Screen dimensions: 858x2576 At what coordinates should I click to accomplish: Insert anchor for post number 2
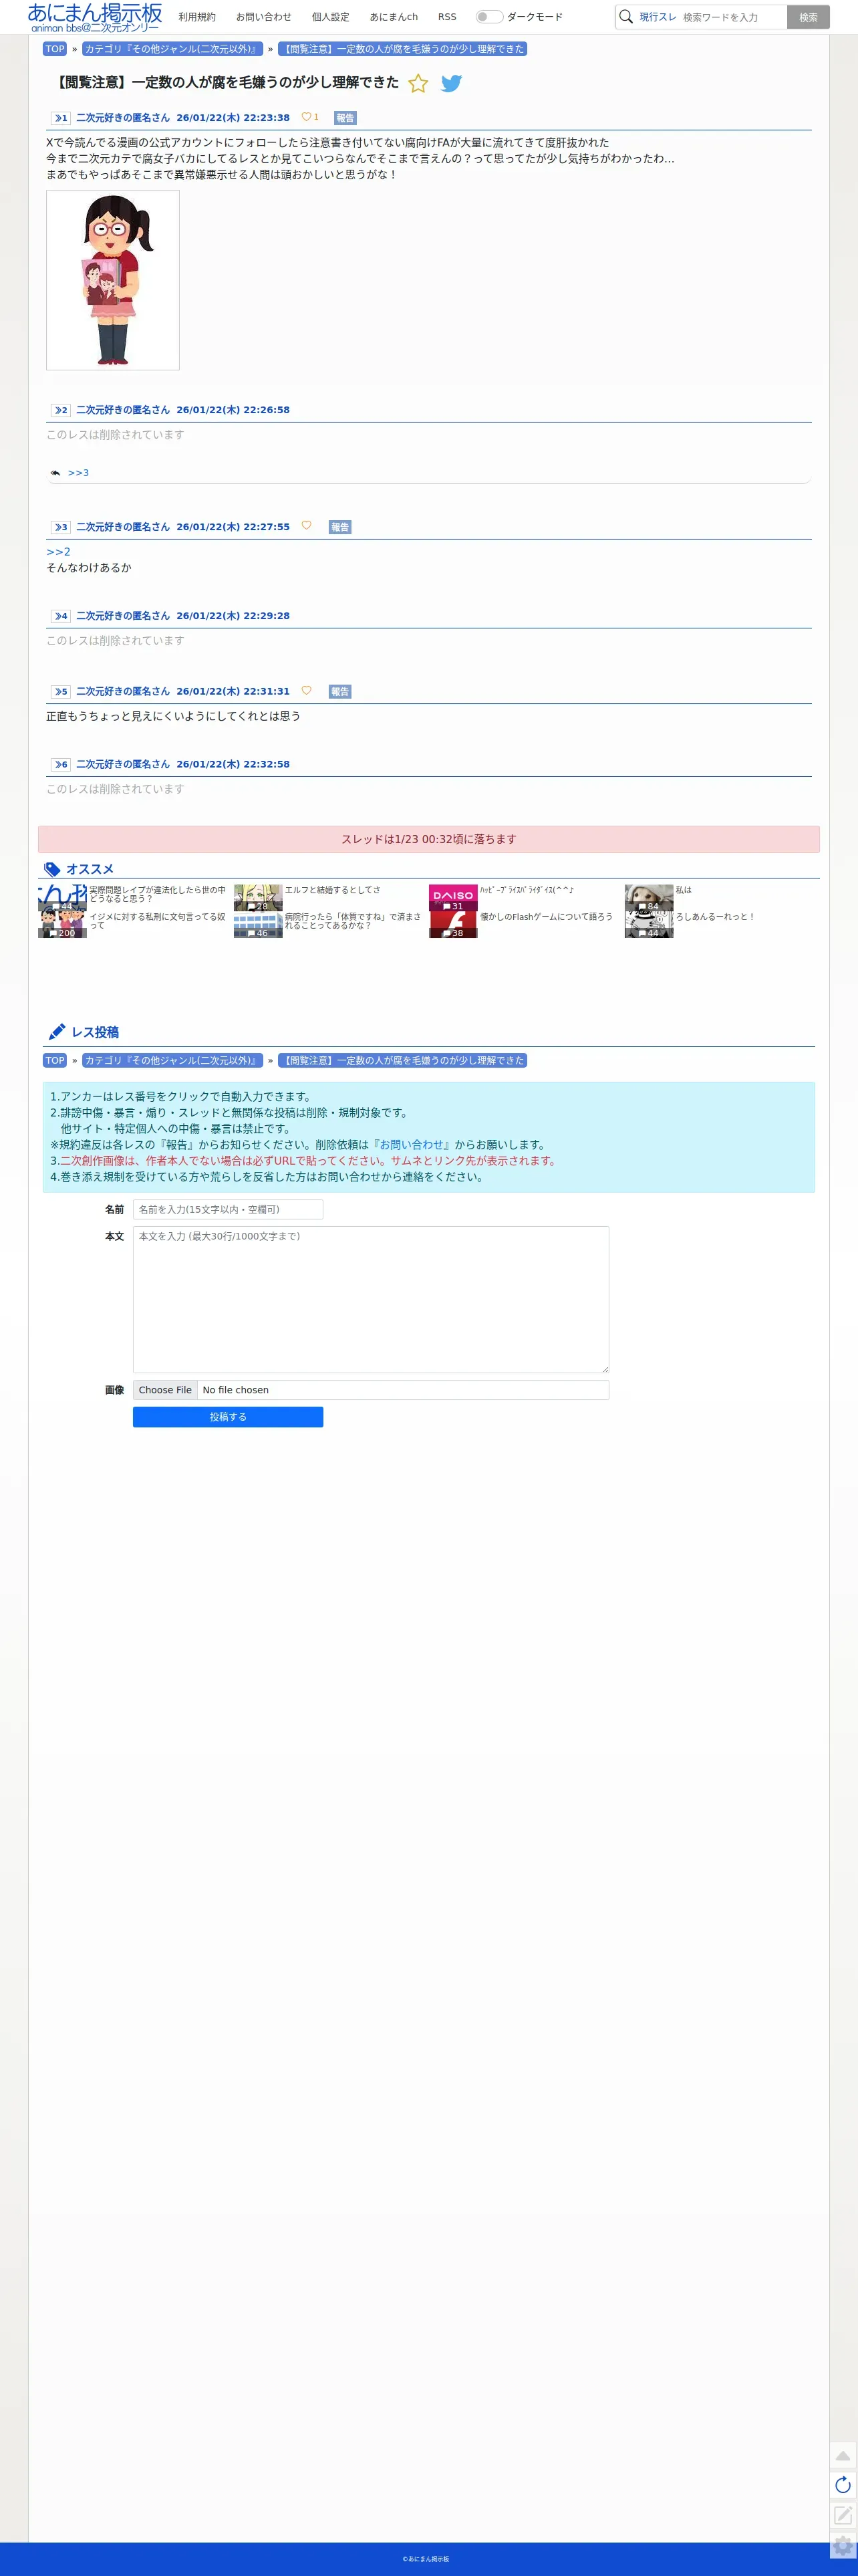61,410
